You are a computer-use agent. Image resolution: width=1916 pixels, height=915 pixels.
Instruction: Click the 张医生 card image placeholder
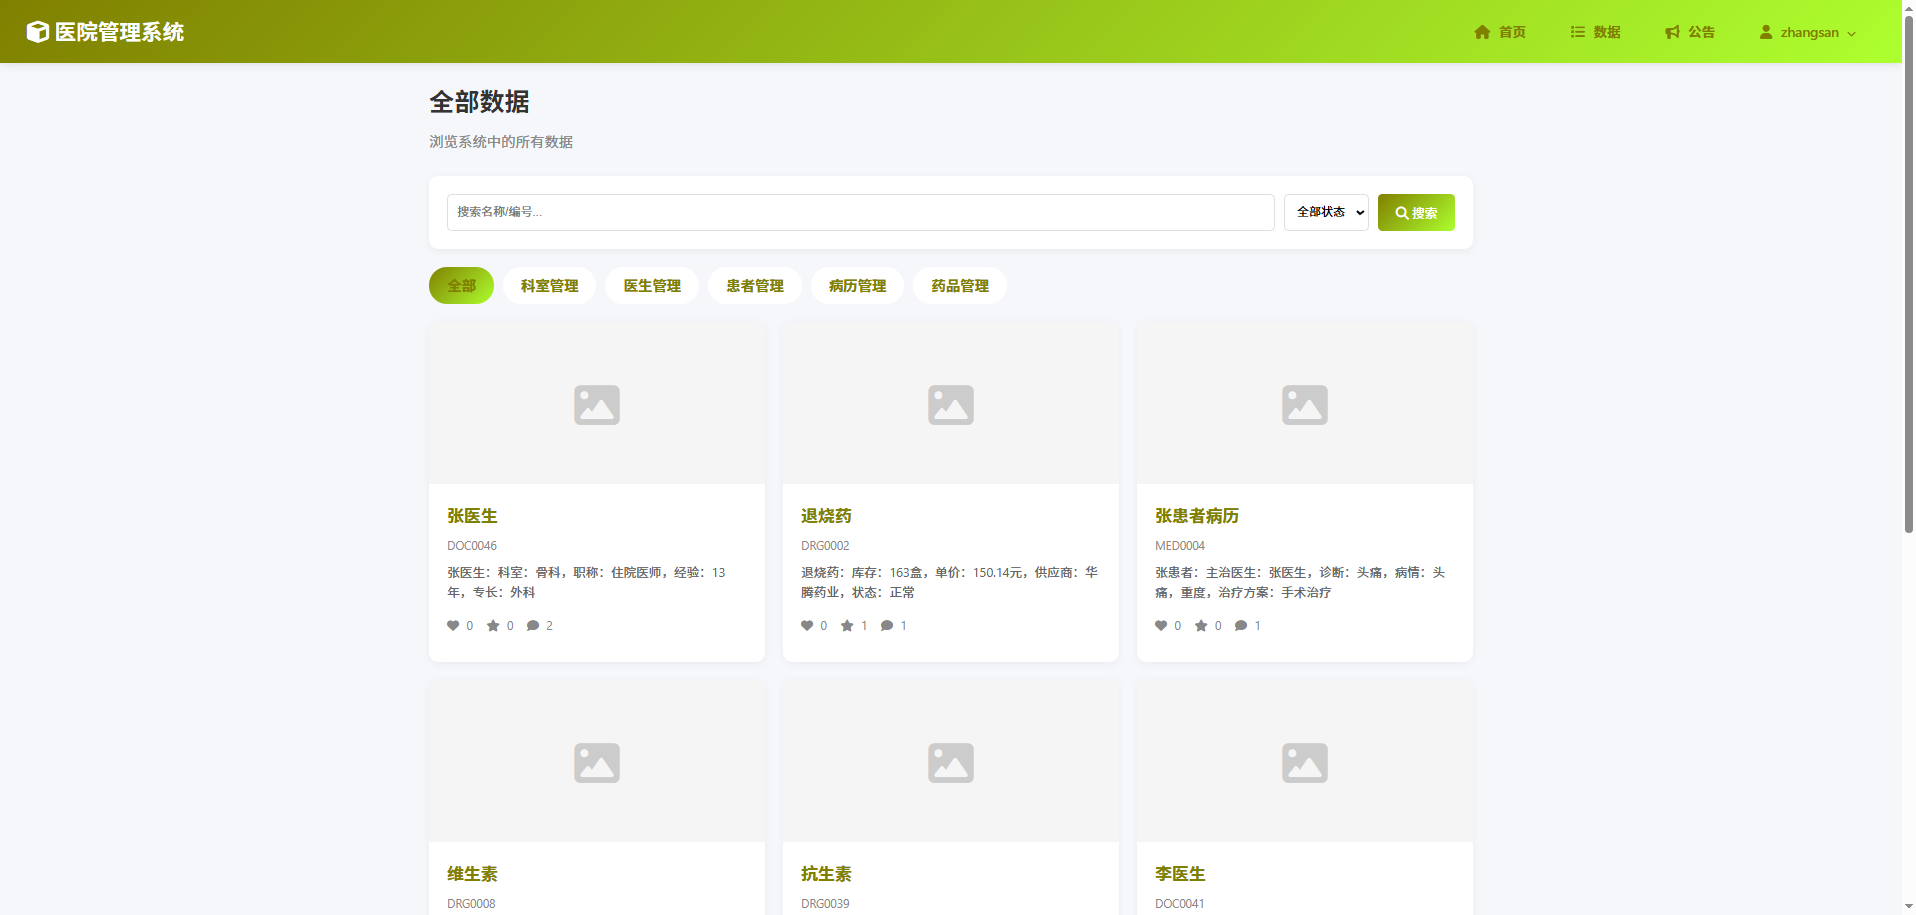pyautogui.click(x=597, y=404)
